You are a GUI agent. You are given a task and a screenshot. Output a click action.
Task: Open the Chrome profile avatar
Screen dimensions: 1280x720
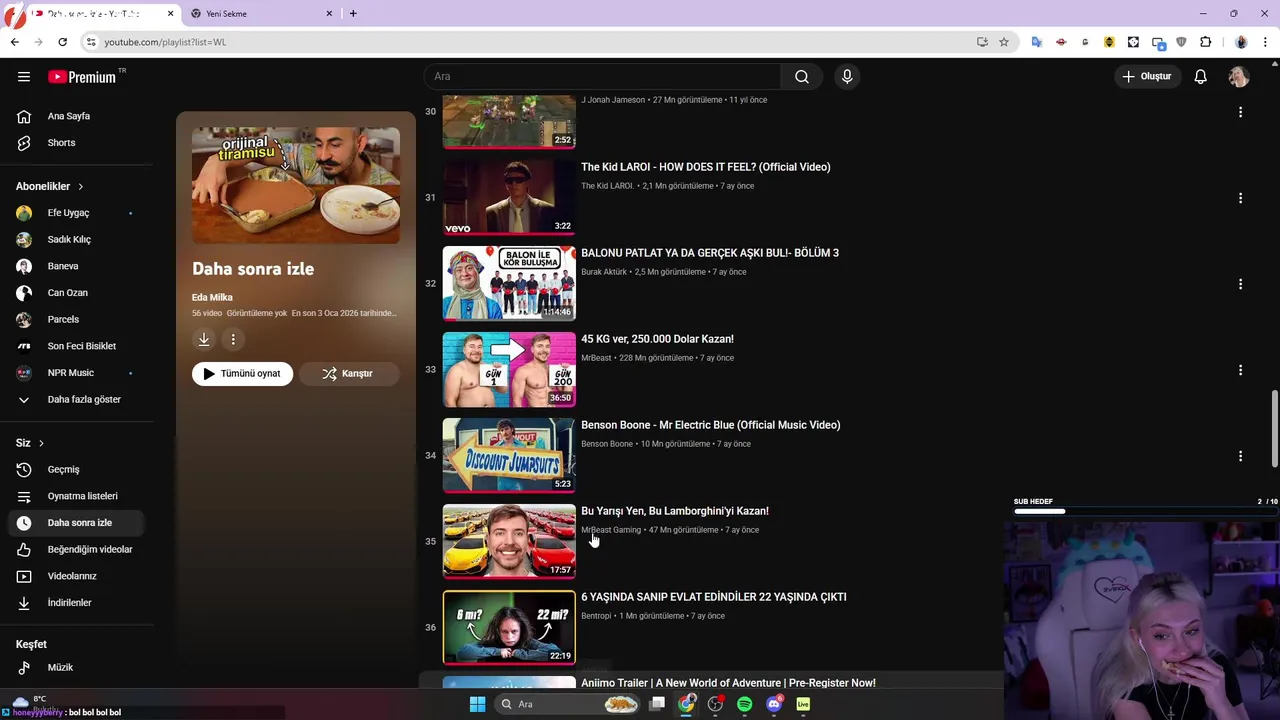[x=1241, y=42]
